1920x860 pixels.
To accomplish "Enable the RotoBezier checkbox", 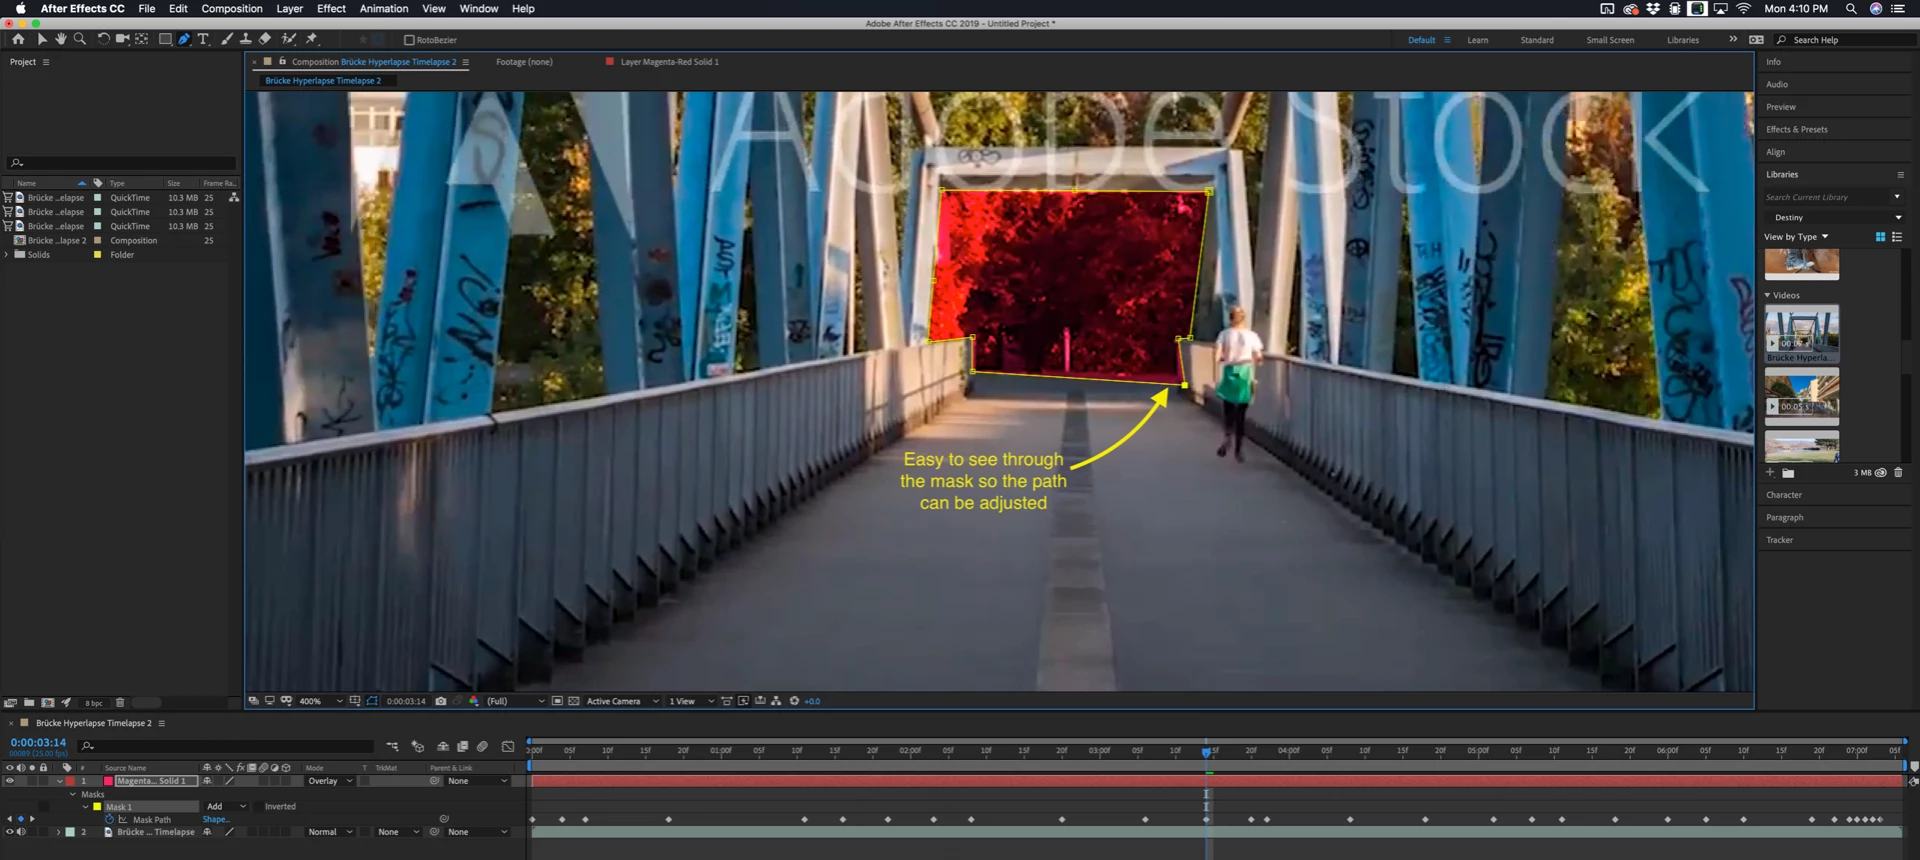I will (x=409, y=40).
